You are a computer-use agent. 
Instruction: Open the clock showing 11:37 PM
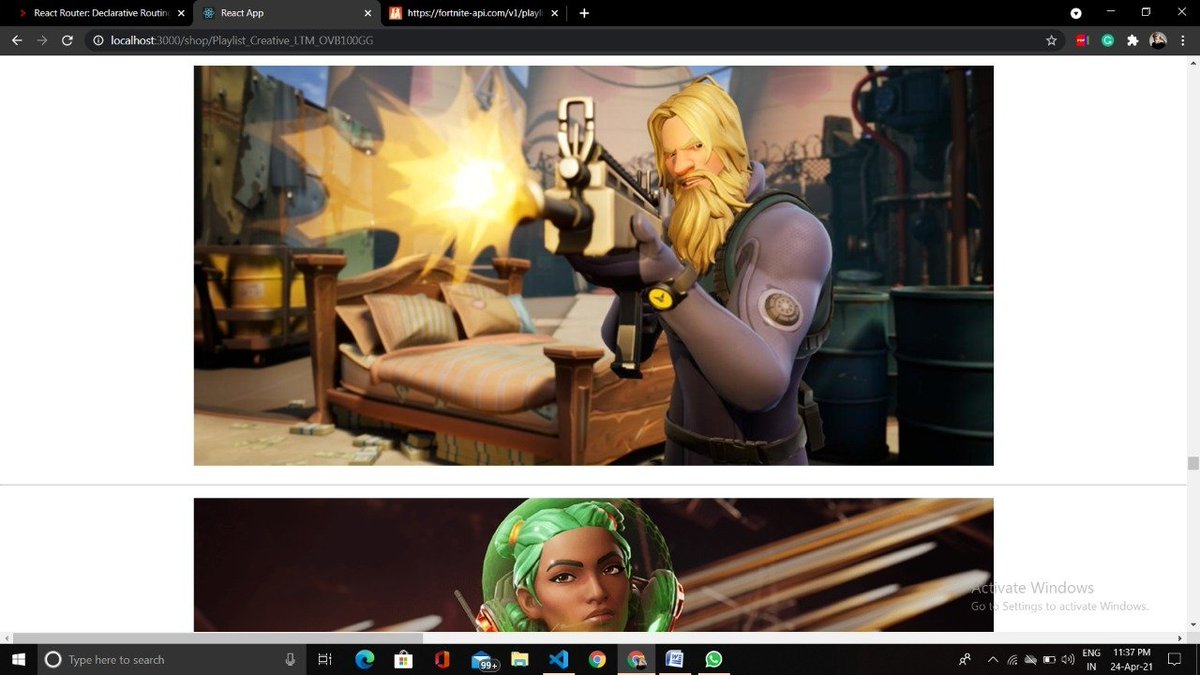(x=1131, y=659)
